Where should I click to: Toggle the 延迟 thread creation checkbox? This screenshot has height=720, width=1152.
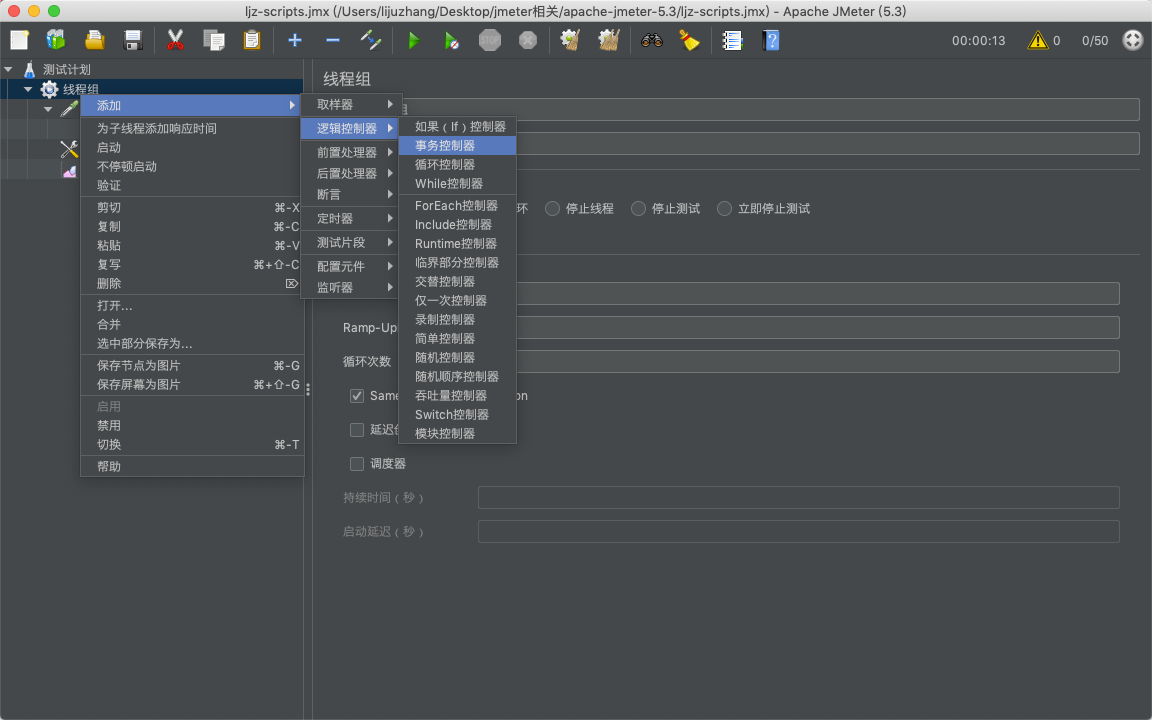click(357, 430)
